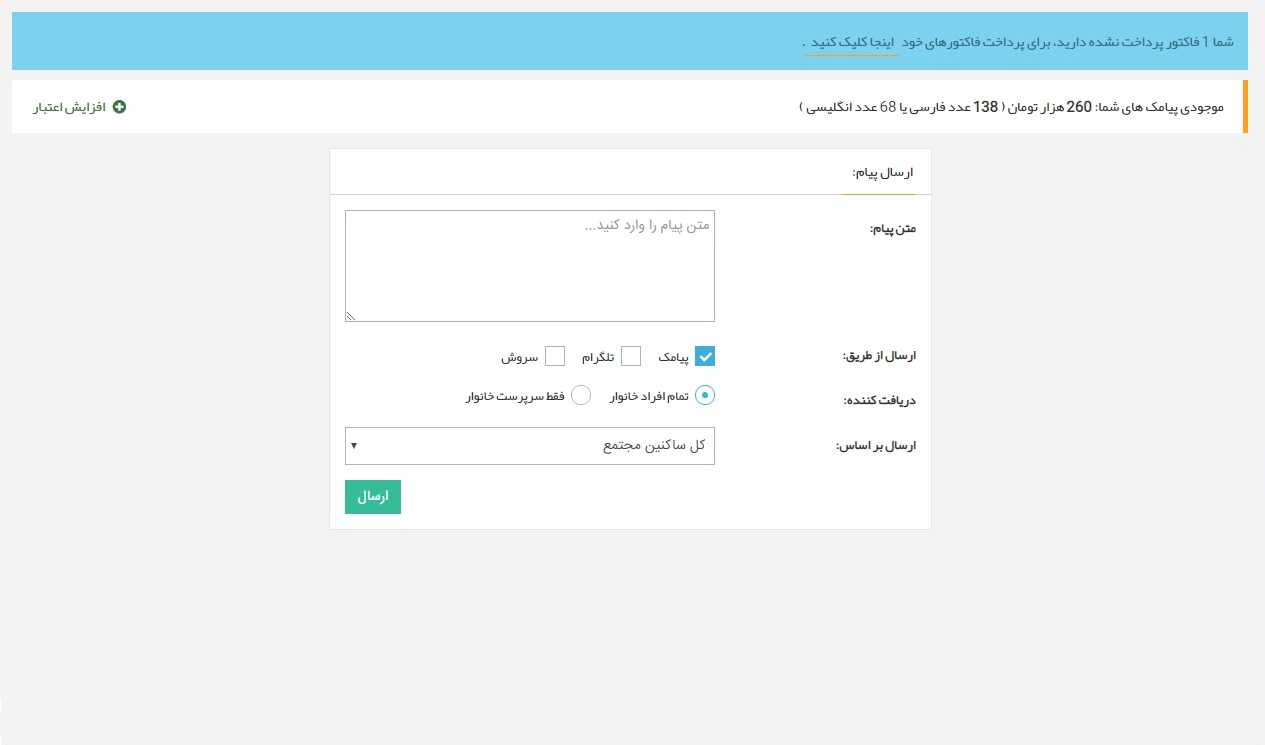Uncheck the پیامک checkbox
Viewport: 1265px width, 745px height.
pos(705,356)
